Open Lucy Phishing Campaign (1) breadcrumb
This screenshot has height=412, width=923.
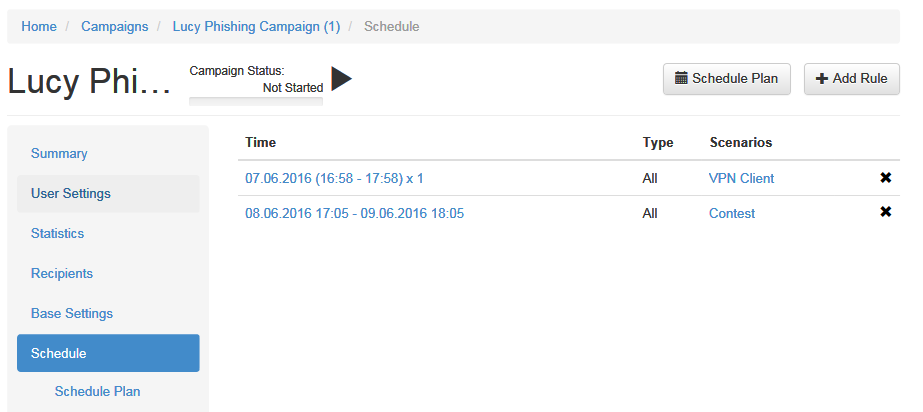pyautogui.click(x=256, y=26)
